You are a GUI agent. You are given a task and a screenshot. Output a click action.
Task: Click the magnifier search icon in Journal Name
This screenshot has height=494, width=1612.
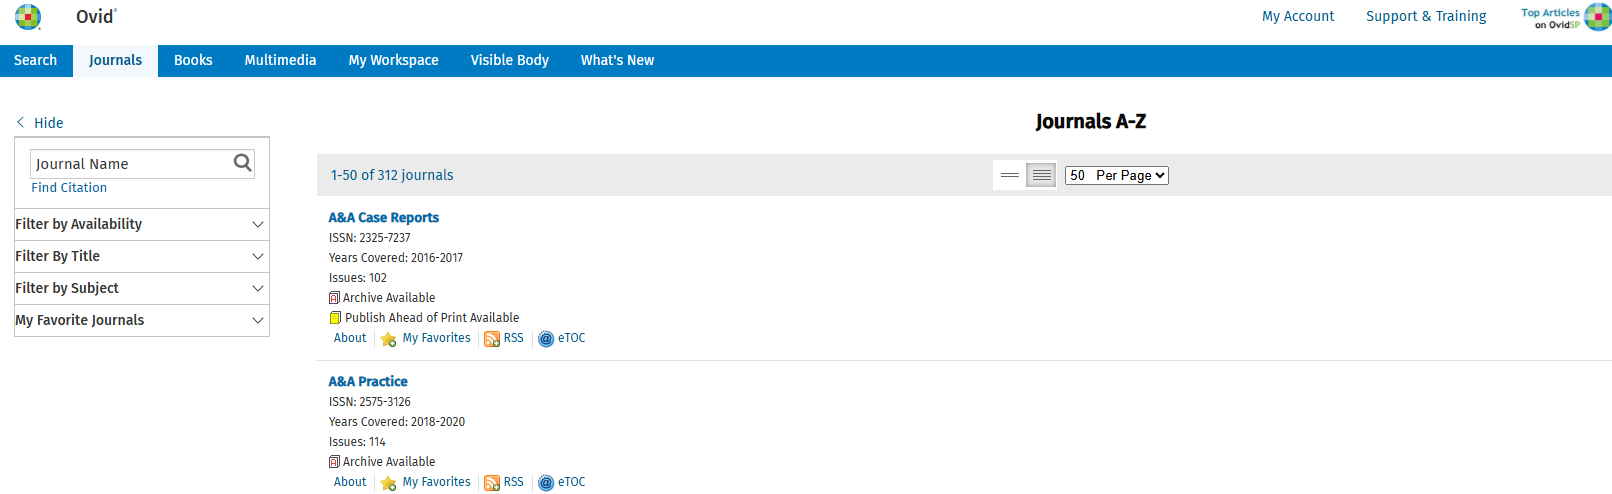coord(242,163)
